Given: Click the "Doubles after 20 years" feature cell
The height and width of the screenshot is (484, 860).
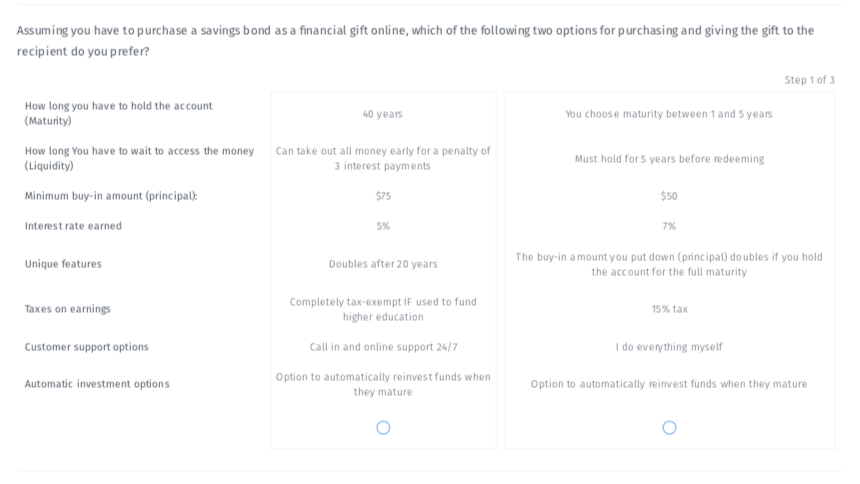Looking at the screenshot, I should 383,264.
